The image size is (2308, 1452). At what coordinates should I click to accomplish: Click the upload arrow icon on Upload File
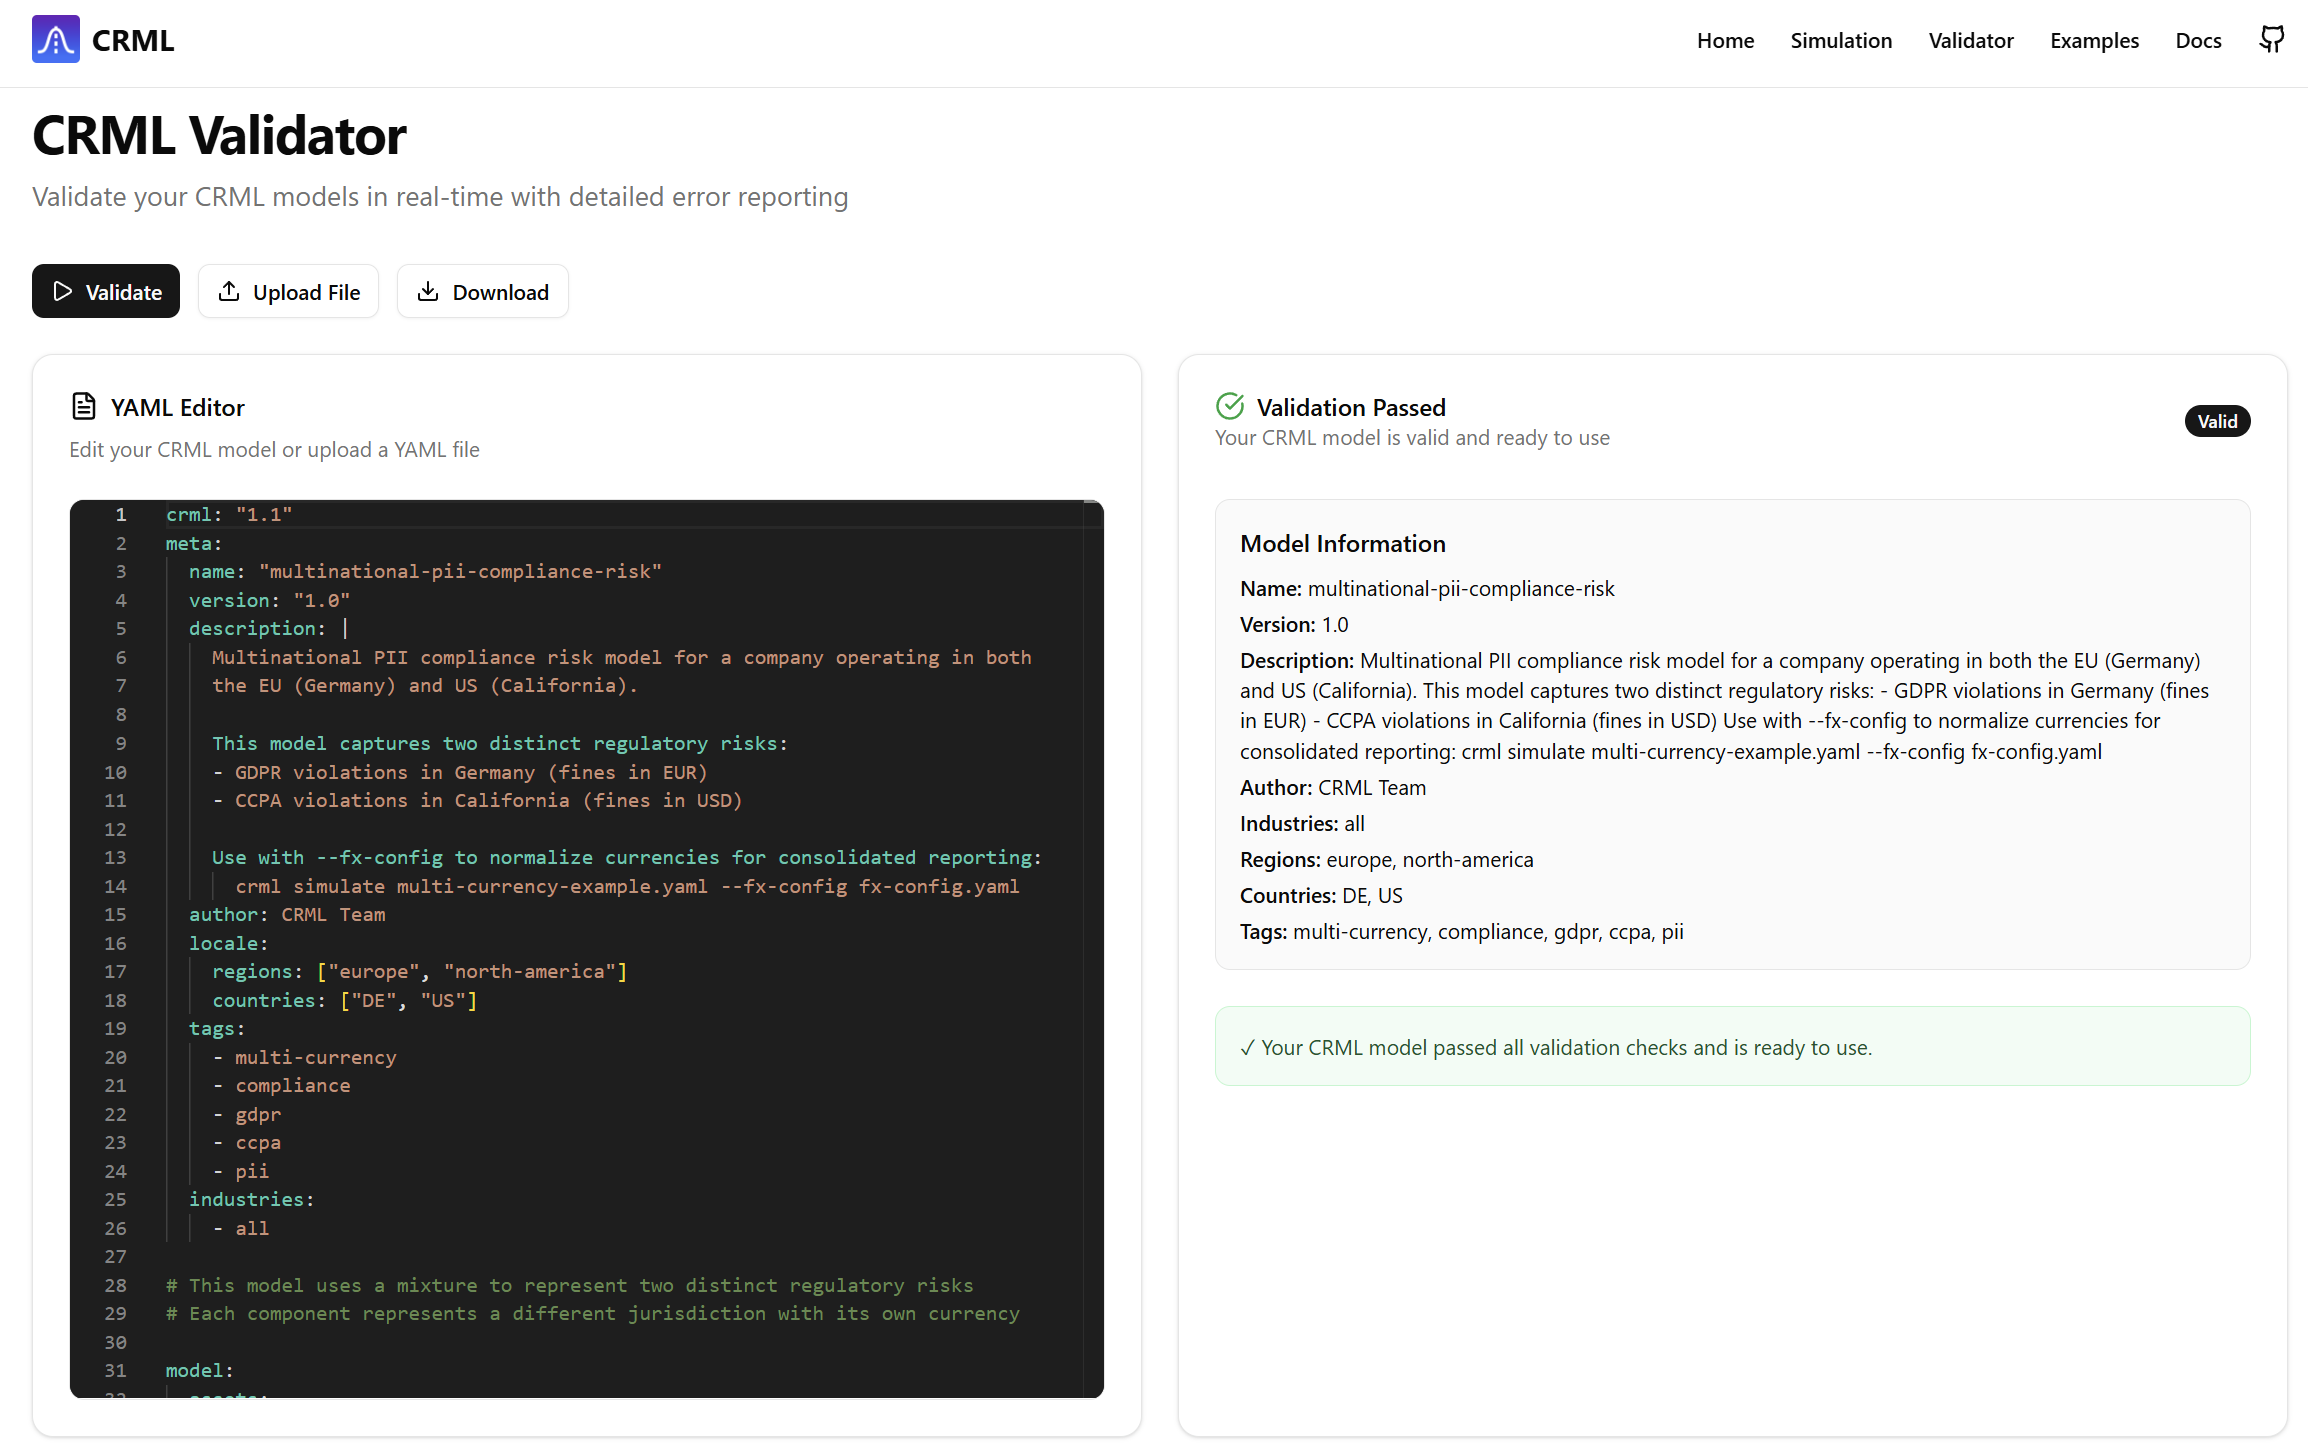pos(230,291)
